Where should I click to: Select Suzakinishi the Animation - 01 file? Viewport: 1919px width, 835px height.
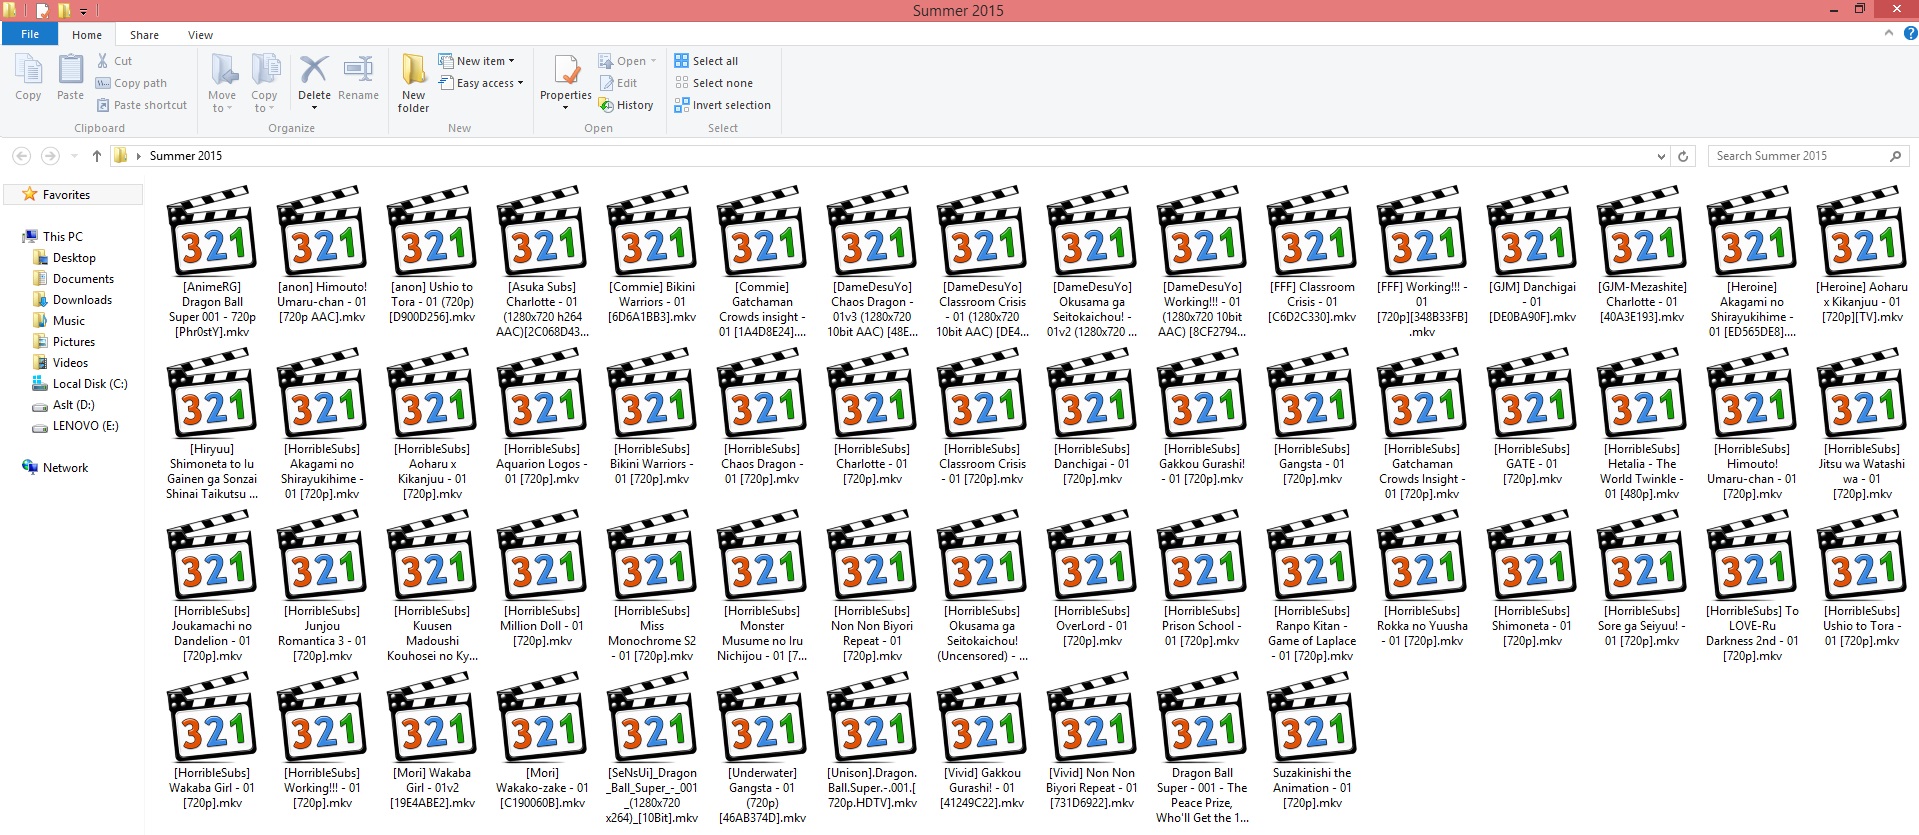[1312, 741]
